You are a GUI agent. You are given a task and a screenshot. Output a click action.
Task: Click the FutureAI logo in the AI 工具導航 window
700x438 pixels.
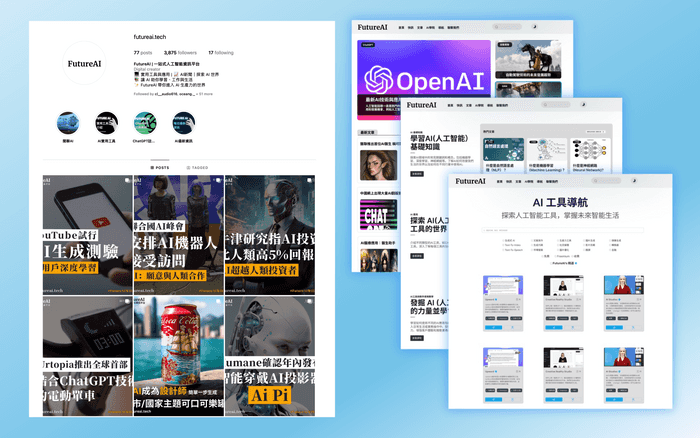pos(470,181)
